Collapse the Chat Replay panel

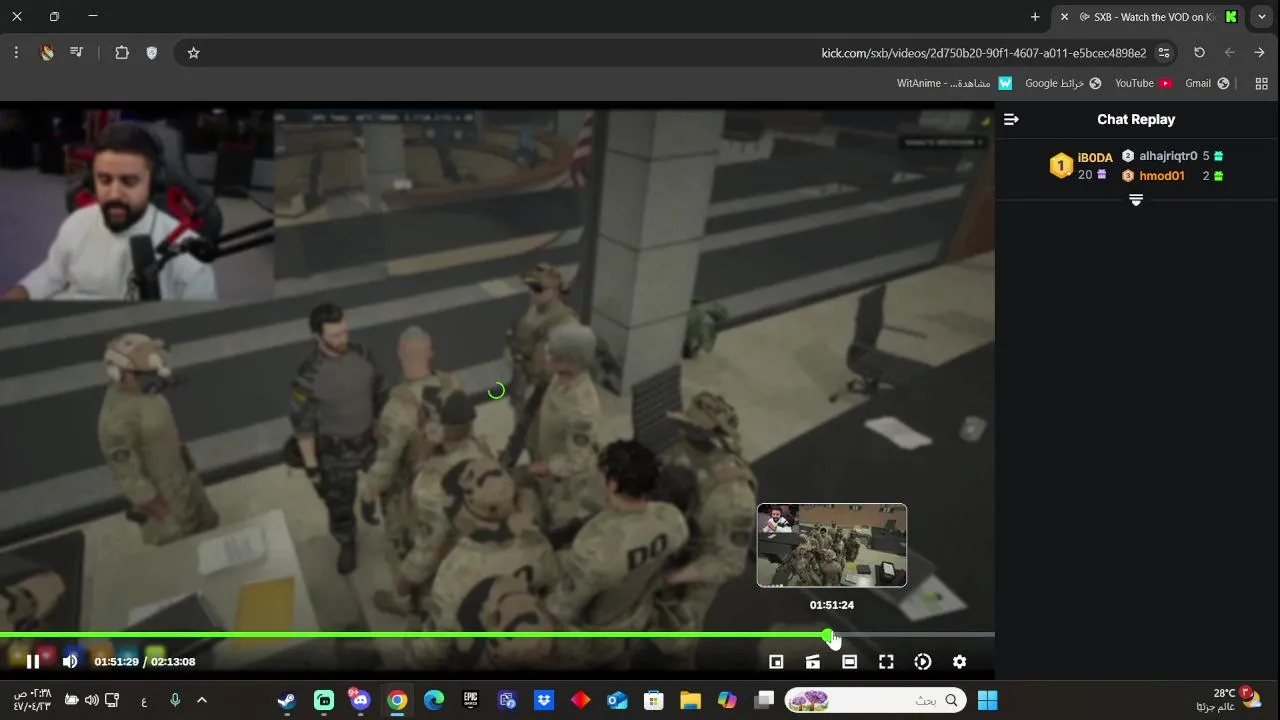[x=1011, y=119]
